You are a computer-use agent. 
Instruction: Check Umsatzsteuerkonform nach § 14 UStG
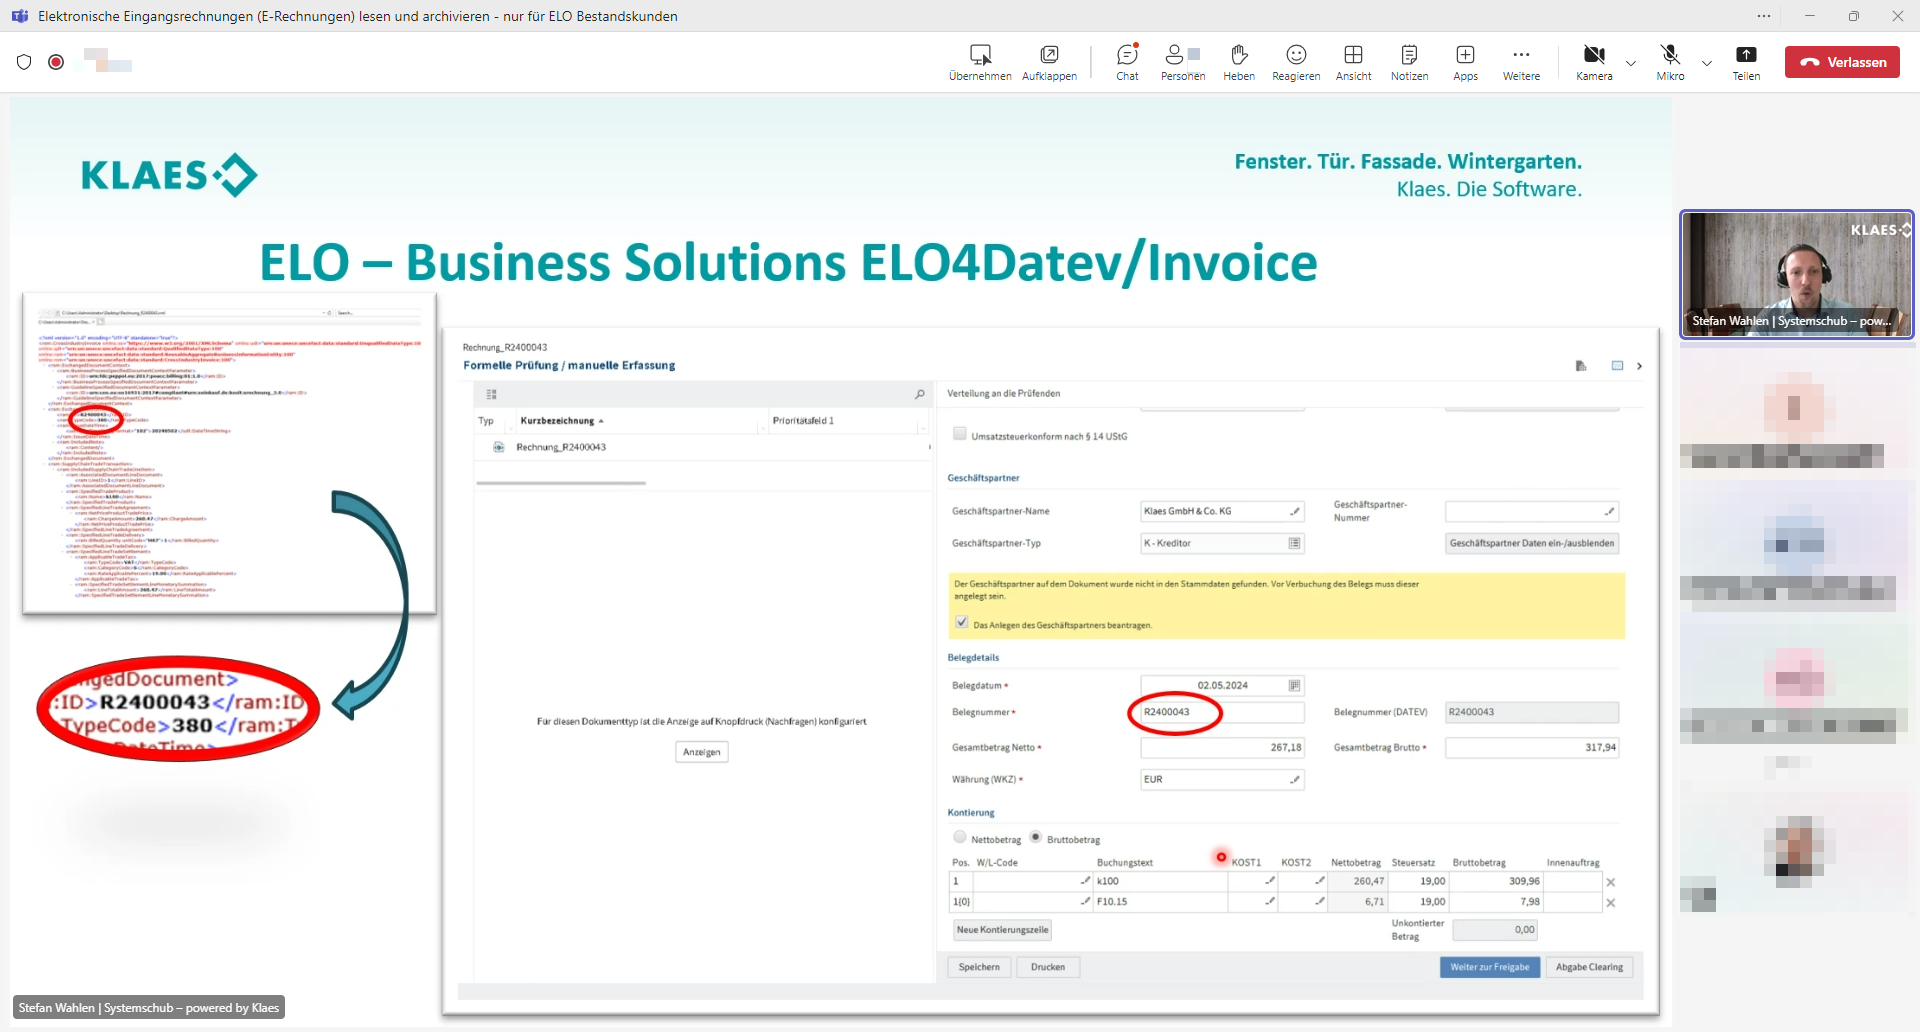point(960,434)
